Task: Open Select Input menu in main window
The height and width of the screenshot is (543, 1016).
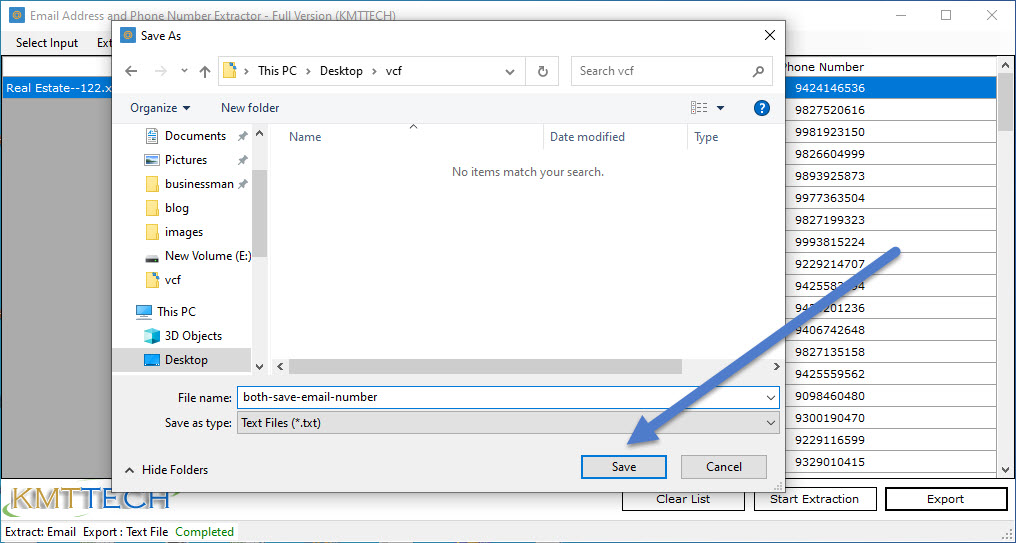Action: pos(47,43)
